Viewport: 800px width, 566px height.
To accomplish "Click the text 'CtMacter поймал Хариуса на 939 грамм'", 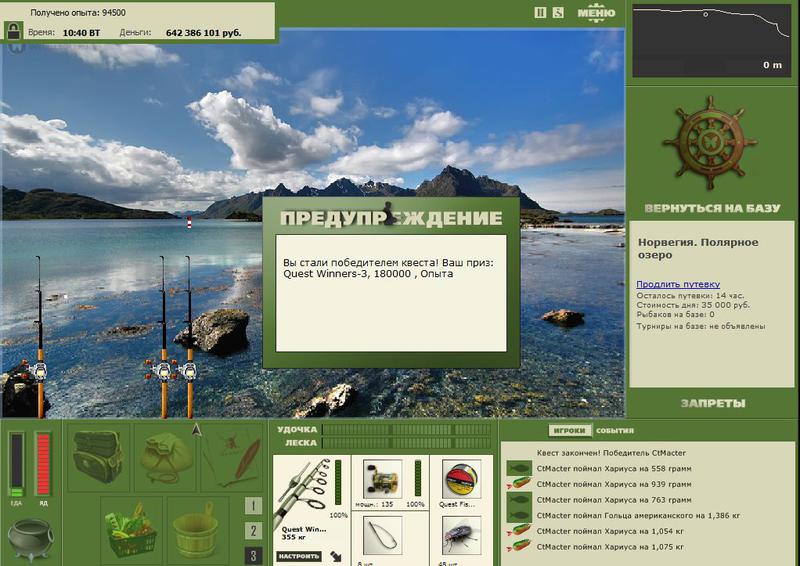I will tap(614, 484).
